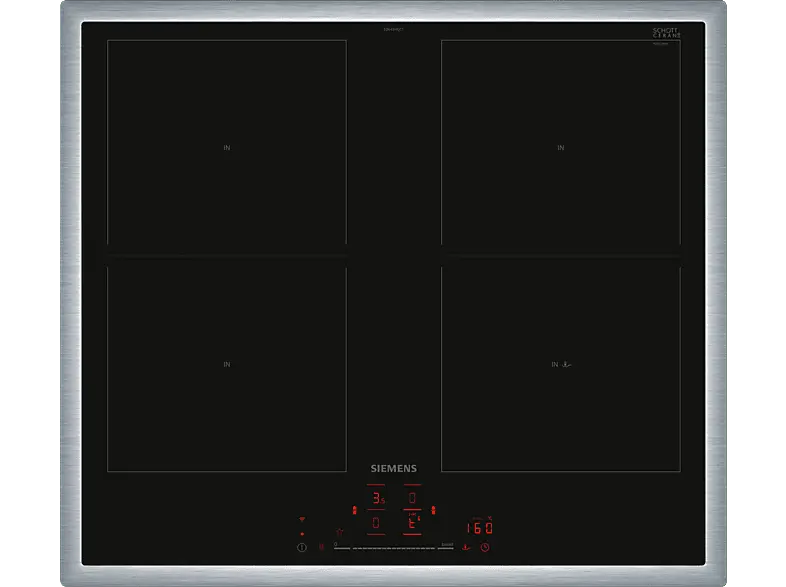The image size is (786, 587).
Task: Select the top-right zone display showing 0
Action: [x=412, y=497]
